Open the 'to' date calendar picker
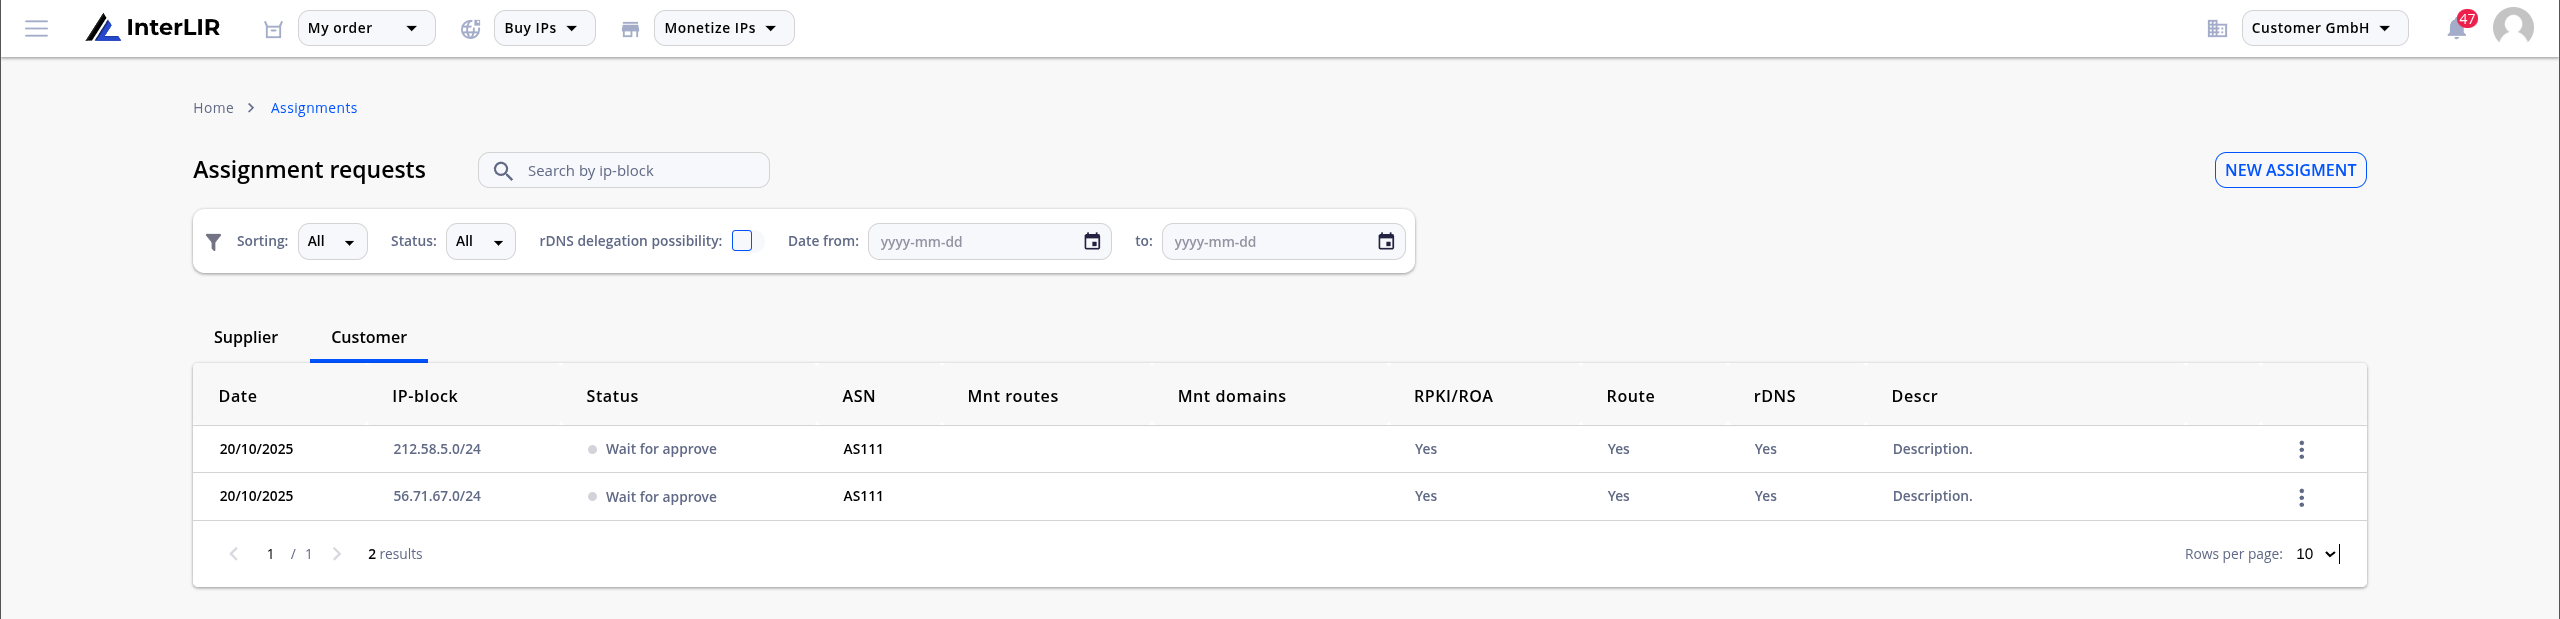2560x619 pixels. coord(1386,242)
